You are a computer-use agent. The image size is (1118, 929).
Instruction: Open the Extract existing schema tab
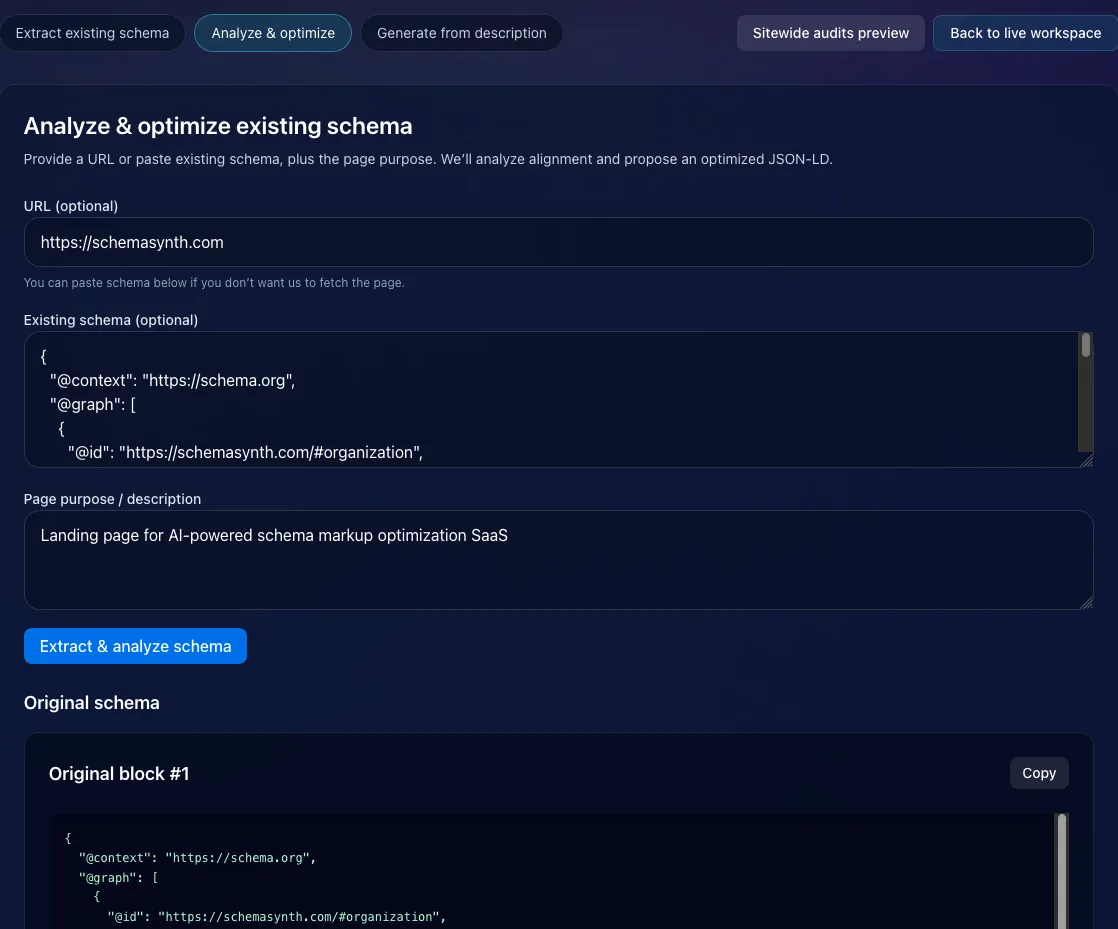pos(92,33)
